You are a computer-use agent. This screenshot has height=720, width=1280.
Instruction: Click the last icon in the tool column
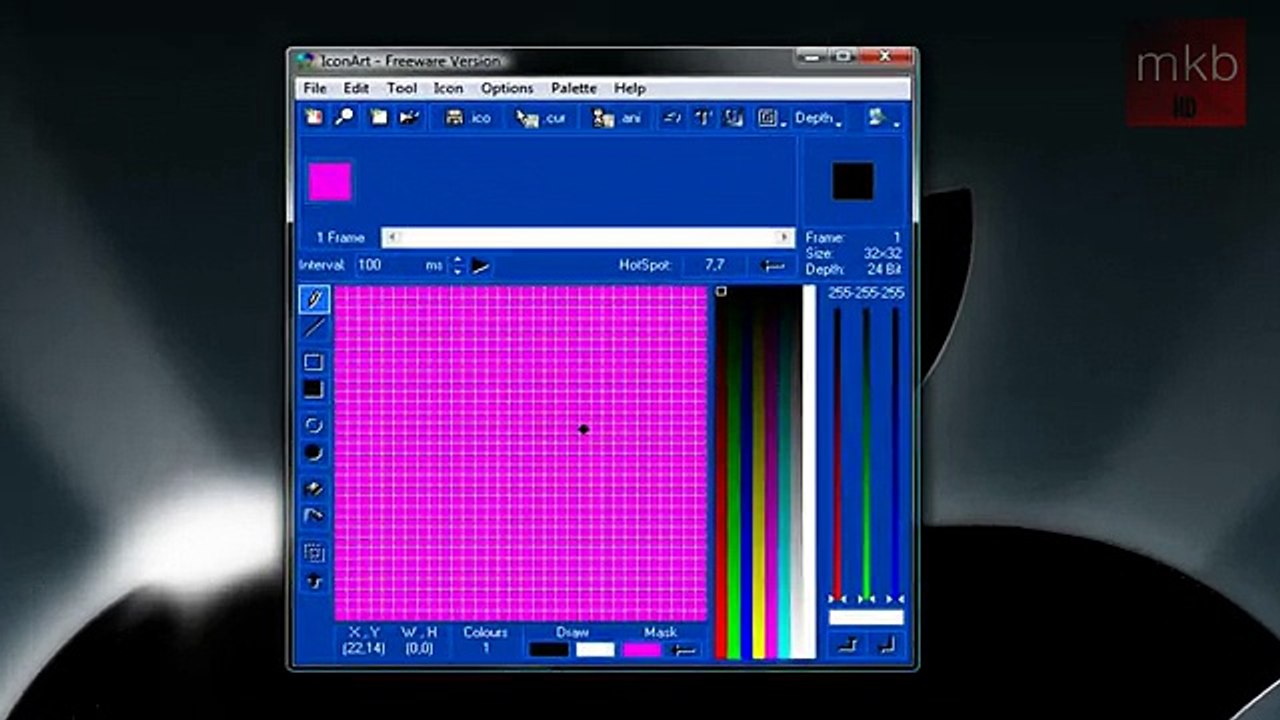coord(314,581)
